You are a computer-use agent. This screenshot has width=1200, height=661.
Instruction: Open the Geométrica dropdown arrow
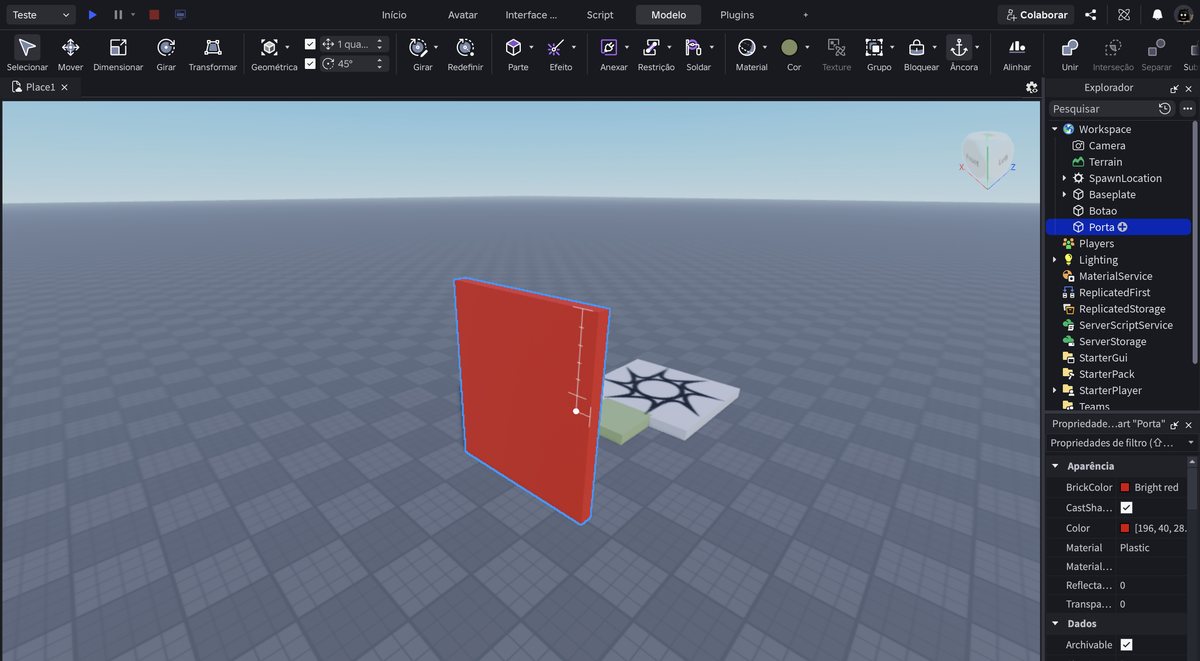point(287,47)
